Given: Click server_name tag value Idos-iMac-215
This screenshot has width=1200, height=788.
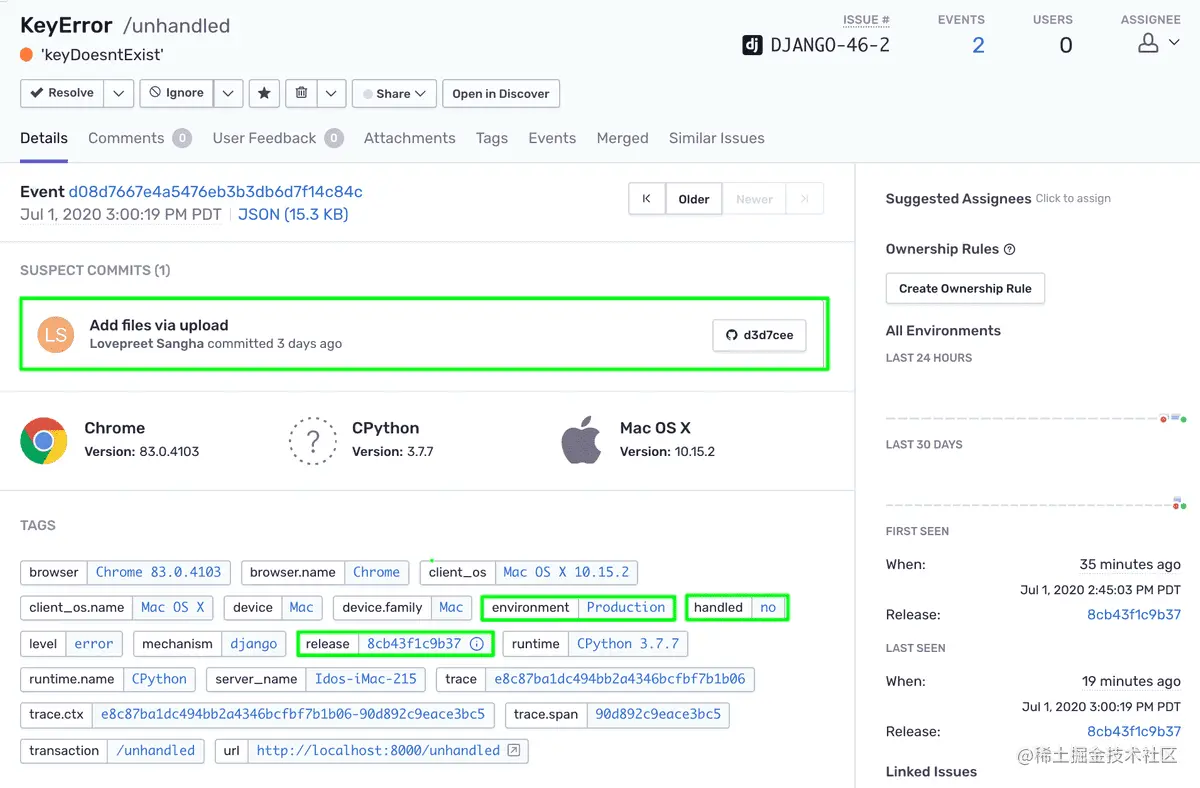Looking at the screenshot, I should (x=366, y=679).
